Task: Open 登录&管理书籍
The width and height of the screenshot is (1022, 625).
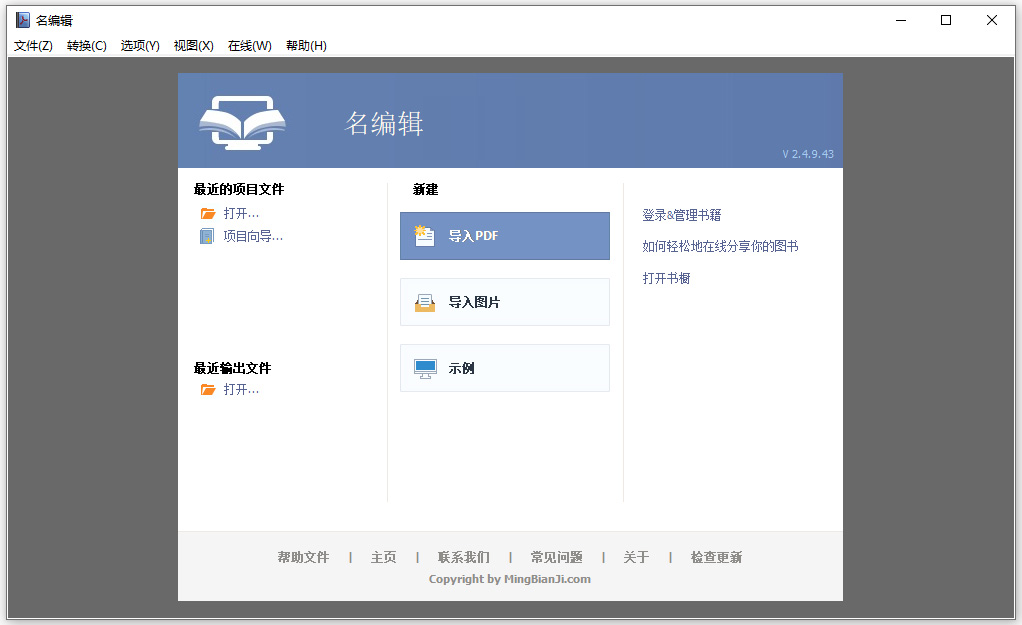Action: click(682, 214)
